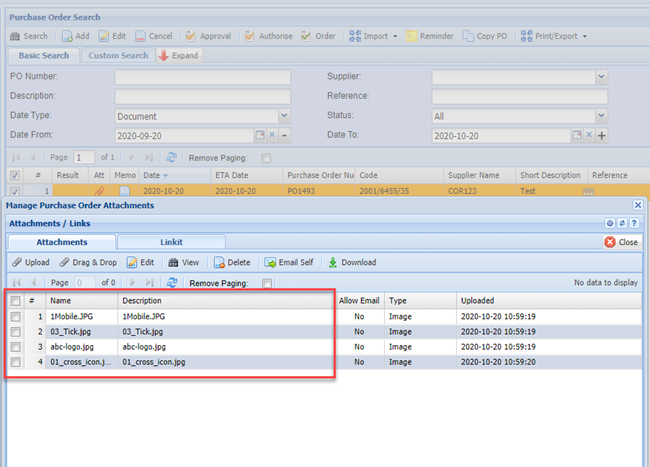Select checkbox for abc-logo.jpg row
The image size is (650, 467).
tap(15, 347)
